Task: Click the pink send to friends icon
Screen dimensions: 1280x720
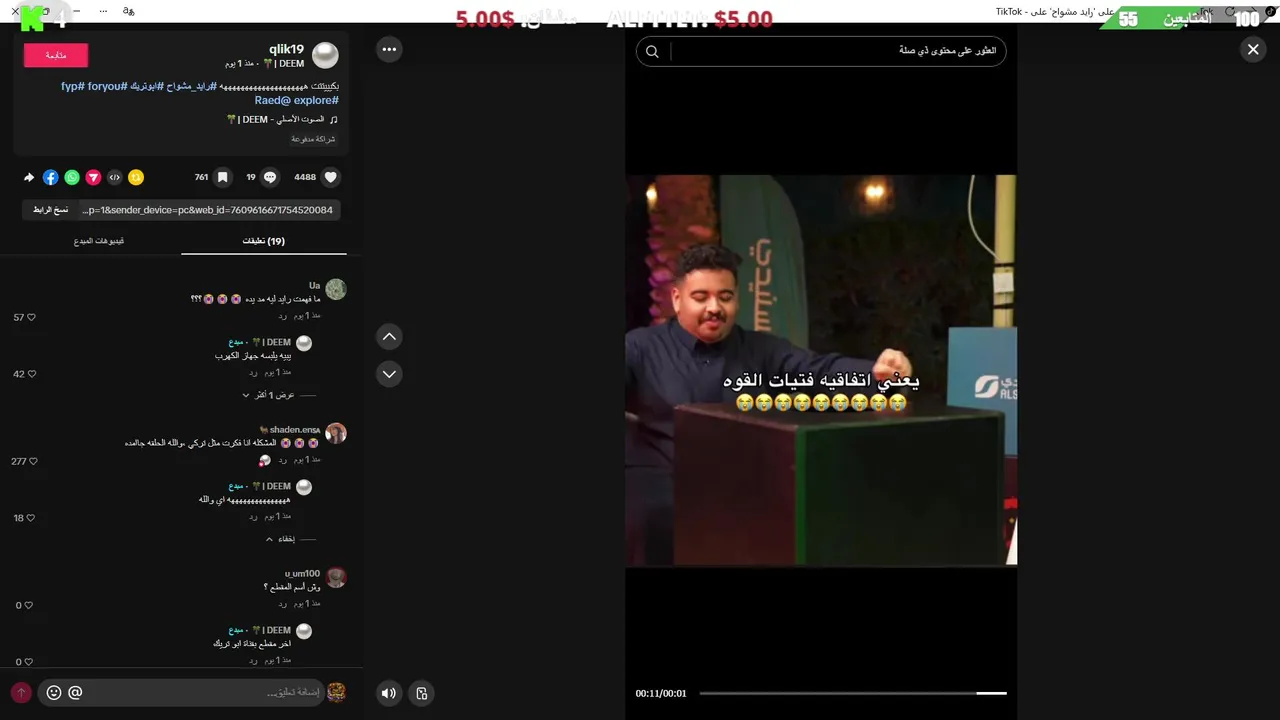Action: point(93,177)
